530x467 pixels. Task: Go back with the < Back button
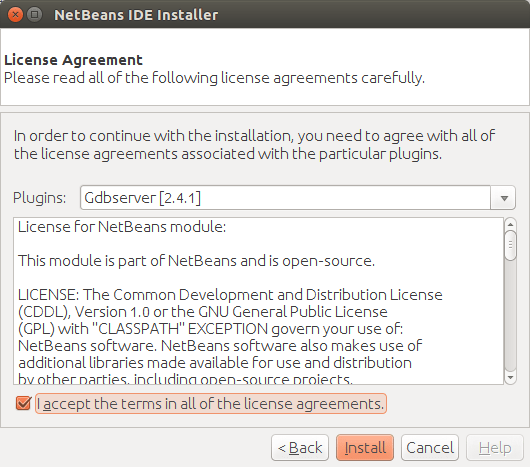point(300,448)
